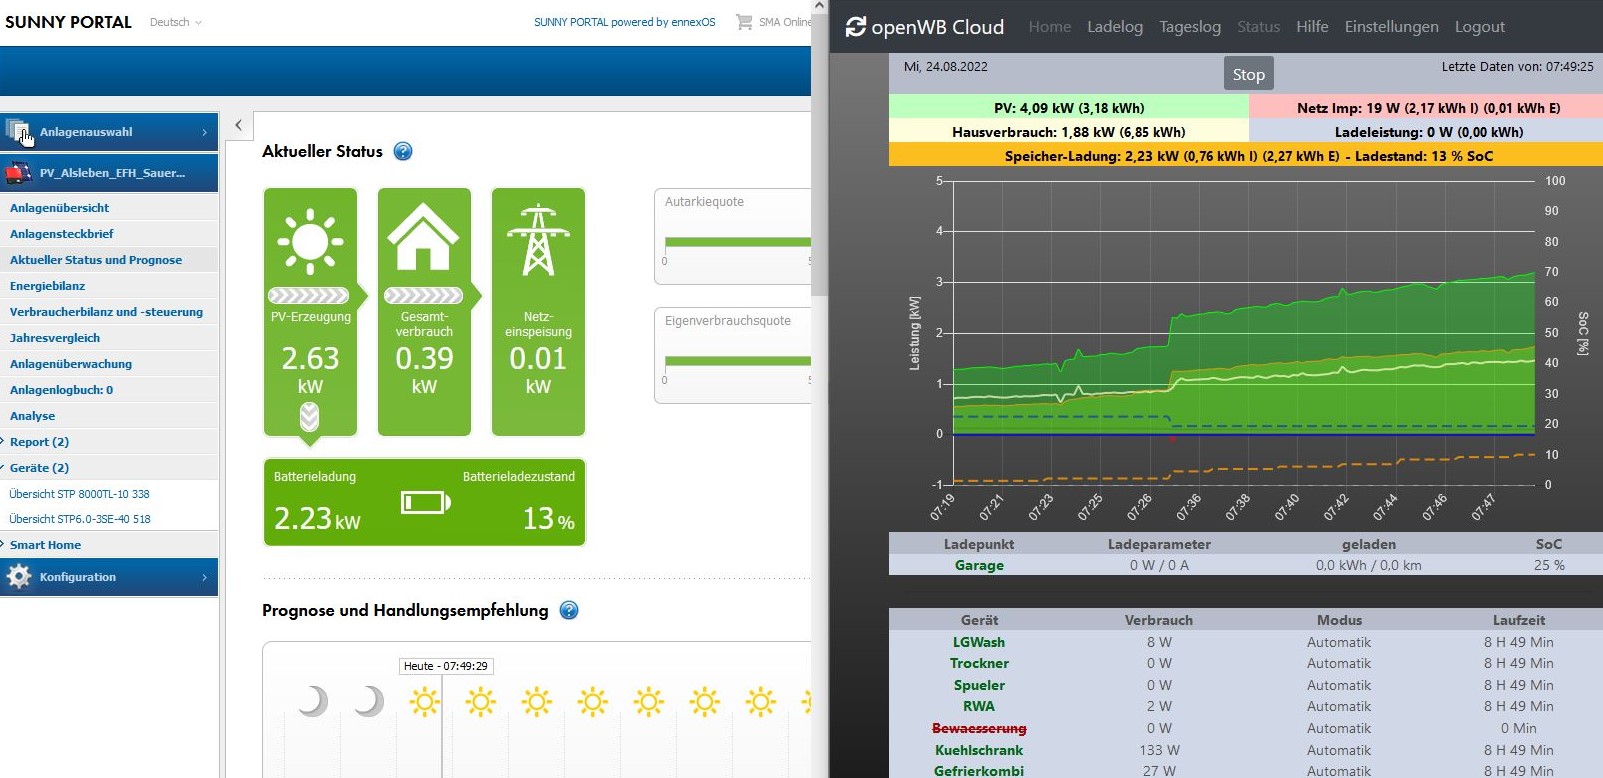The width and height of the screenshot is (1603, 778).
Task: Open help icon next to Aktueller Status
Action: pyautogui.click(x=403, y=152)
